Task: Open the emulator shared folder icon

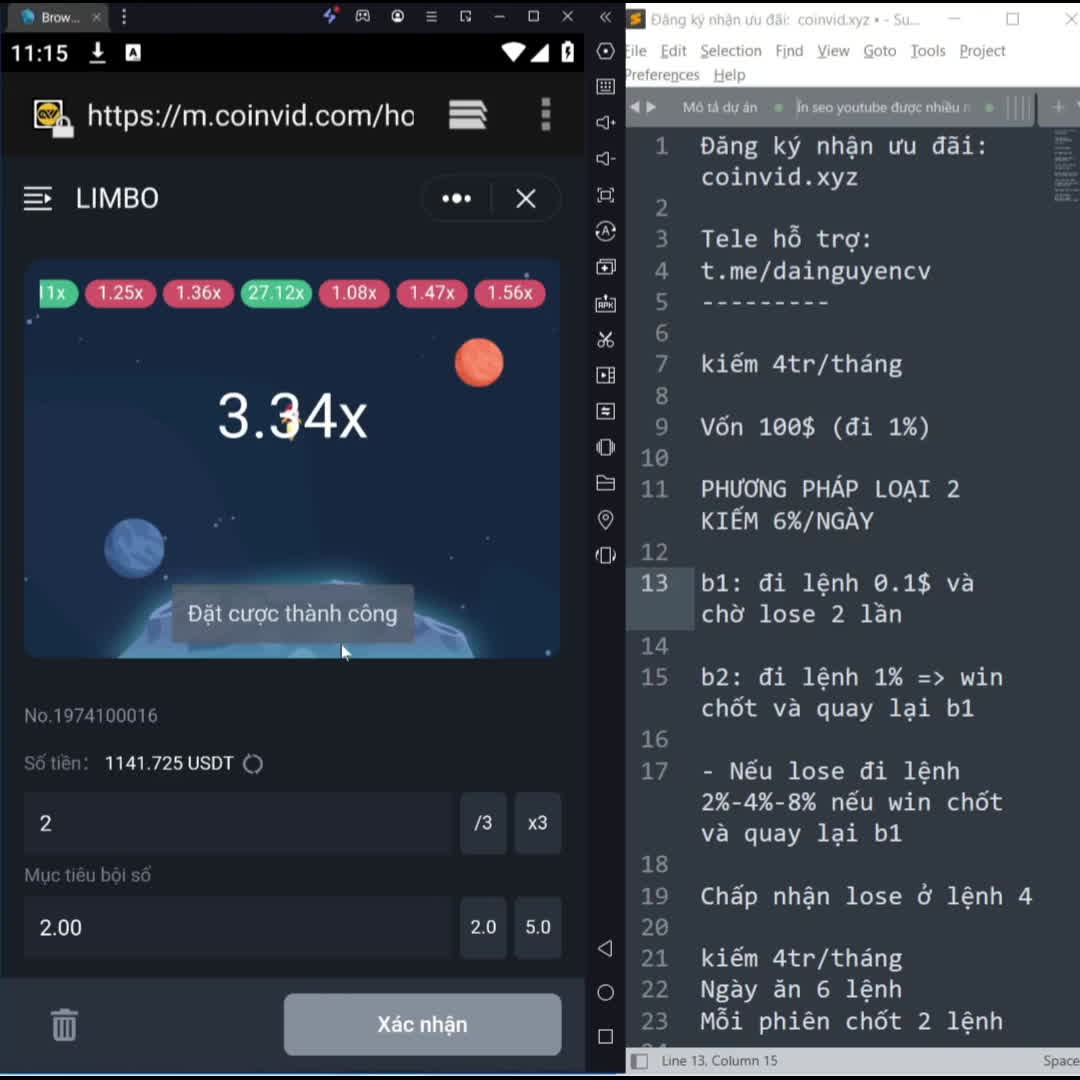Action: pos(605,483)
